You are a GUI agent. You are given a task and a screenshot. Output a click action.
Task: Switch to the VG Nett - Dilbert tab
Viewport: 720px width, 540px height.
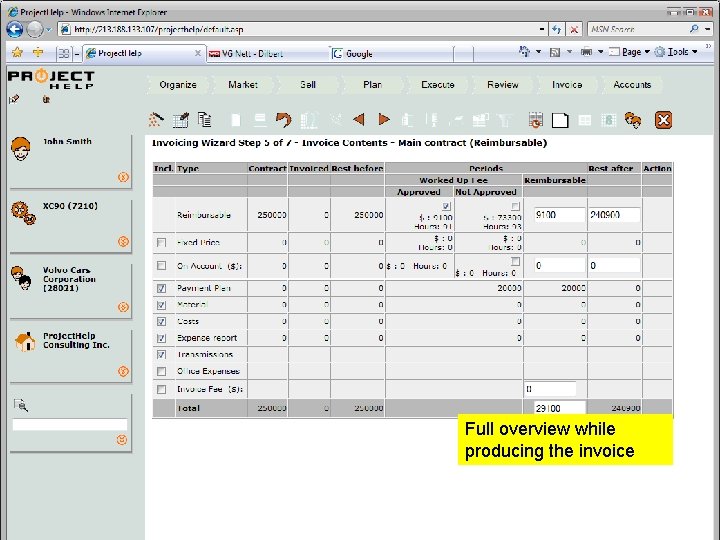[x=267, y=53]
